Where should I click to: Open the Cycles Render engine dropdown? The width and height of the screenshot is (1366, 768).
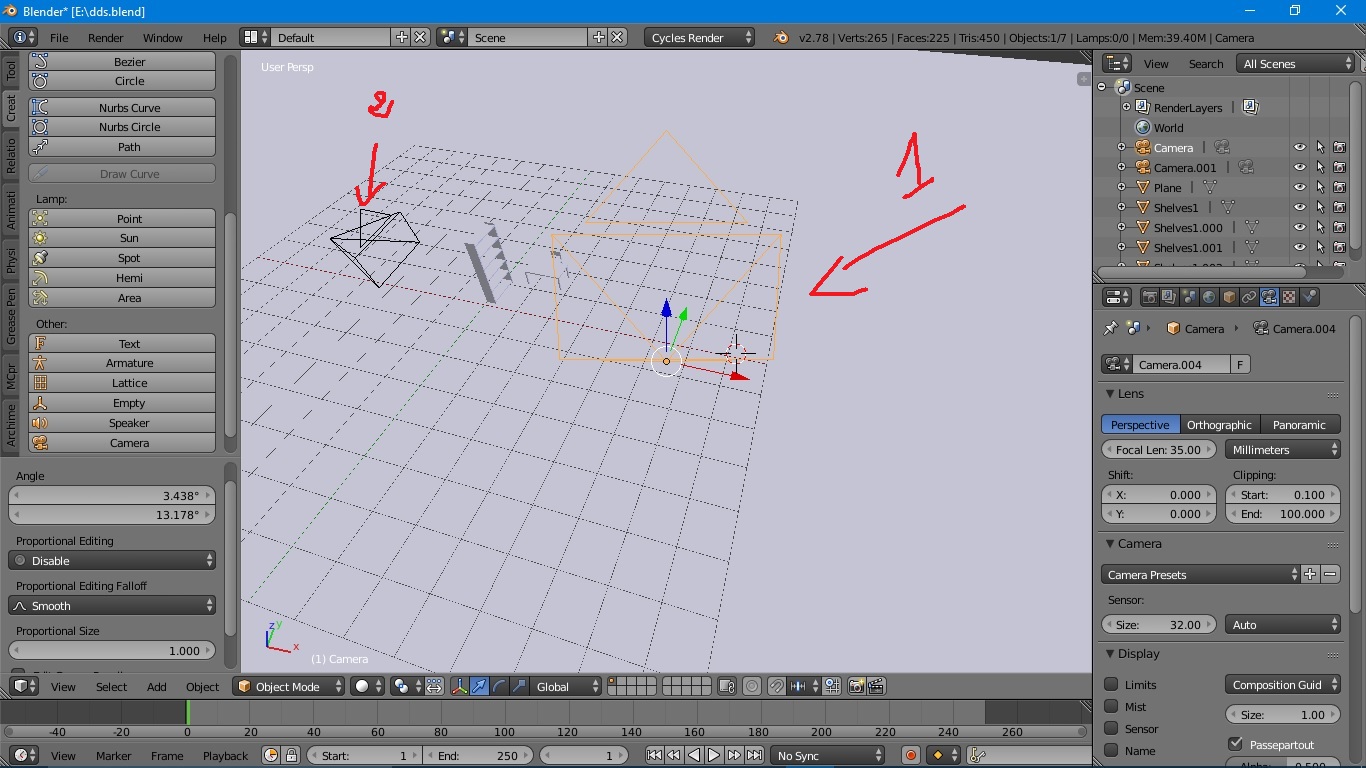click(700, 37)
